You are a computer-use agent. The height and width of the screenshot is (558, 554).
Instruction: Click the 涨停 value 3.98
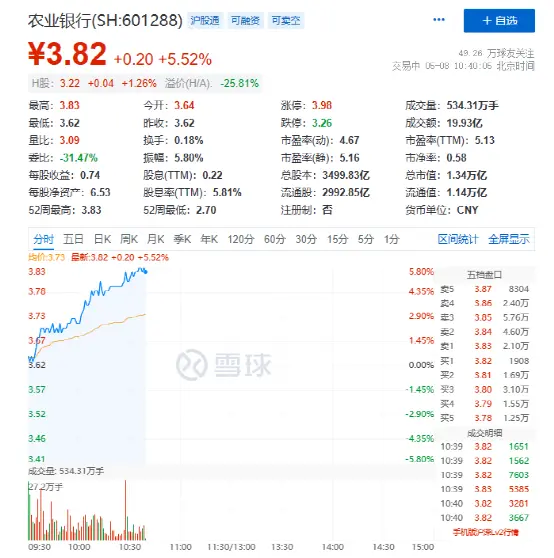coord(322,105)
